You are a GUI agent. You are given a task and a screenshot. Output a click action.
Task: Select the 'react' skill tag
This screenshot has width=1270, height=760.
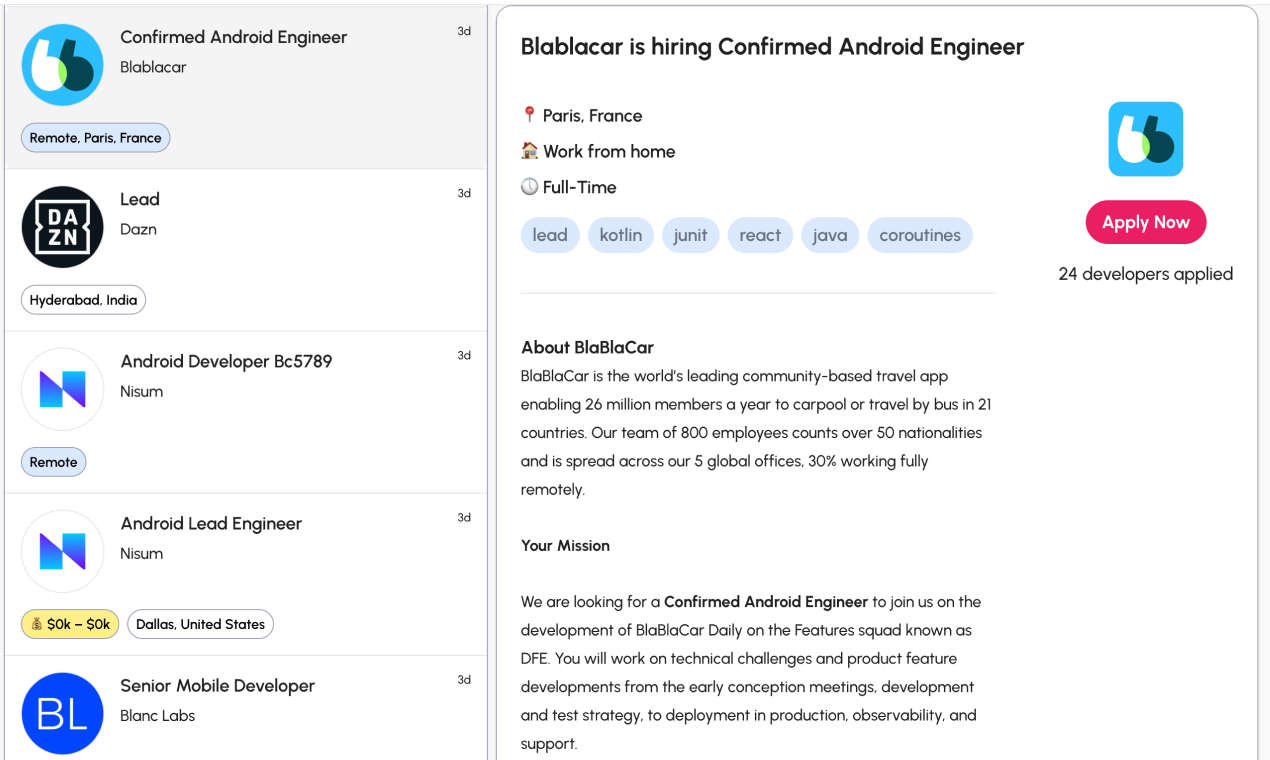click(760, 235)
